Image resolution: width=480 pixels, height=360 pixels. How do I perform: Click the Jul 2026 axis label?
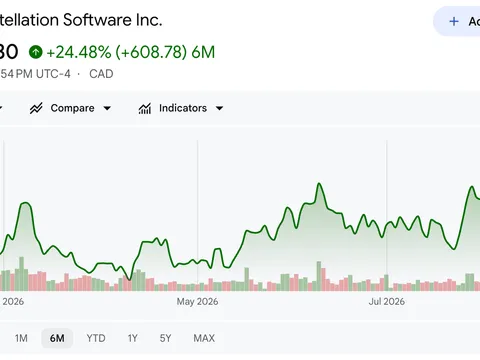(x=387, y=302)
